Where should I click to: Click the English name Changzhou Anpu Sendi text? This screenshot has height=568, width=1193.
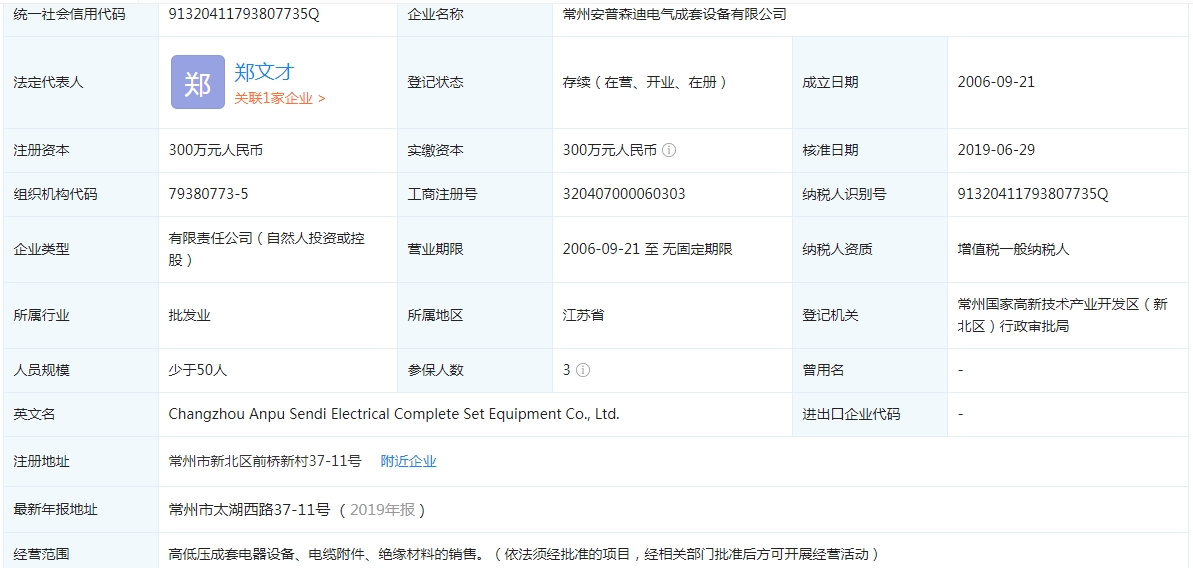[394, 414]
